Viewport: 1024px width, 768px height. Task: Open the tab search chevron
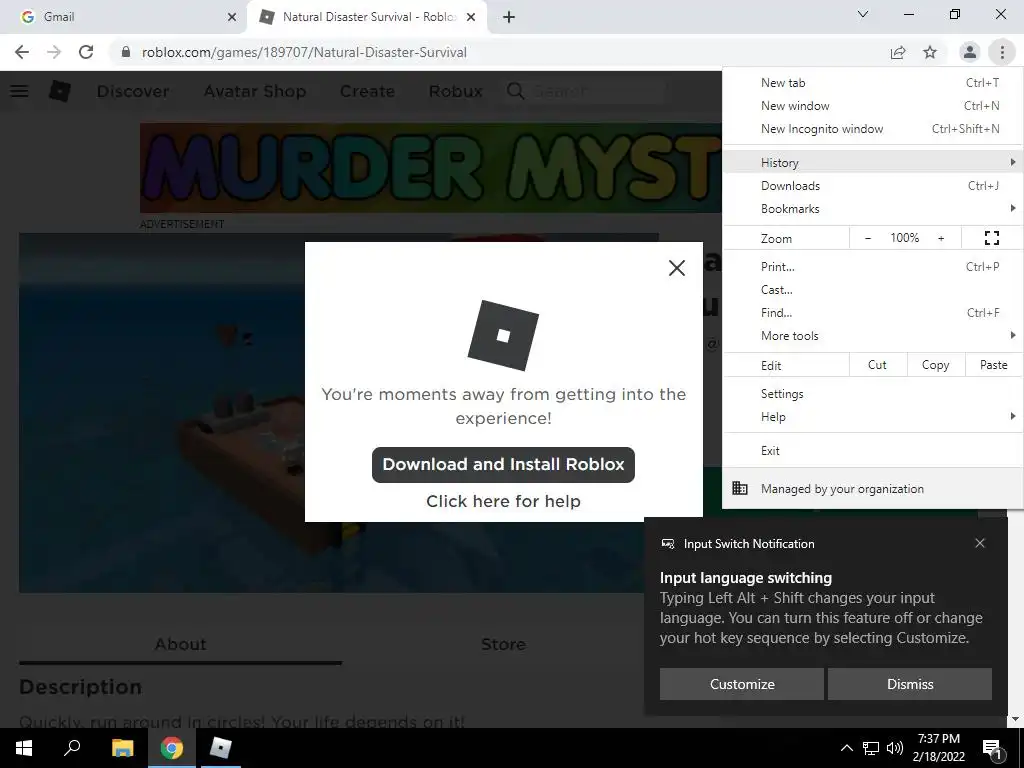[x=863, y=14]
